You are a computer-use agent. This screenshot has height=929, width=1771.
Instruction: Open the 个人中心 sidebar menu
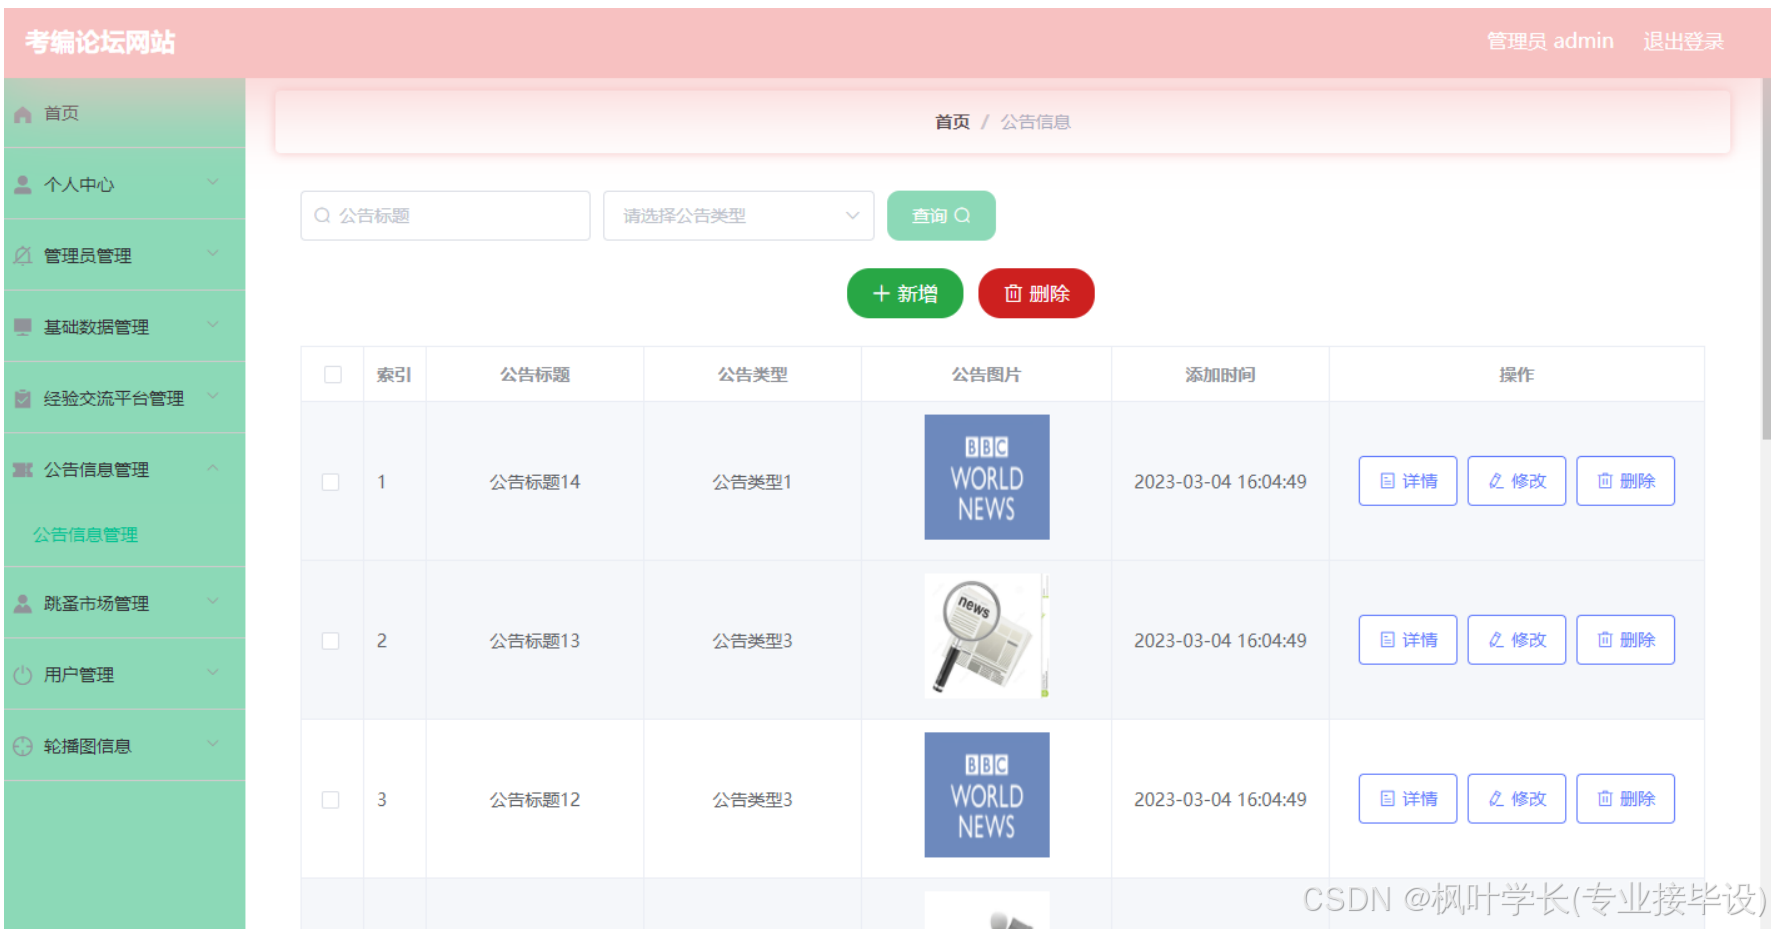(x=124, y=184)
